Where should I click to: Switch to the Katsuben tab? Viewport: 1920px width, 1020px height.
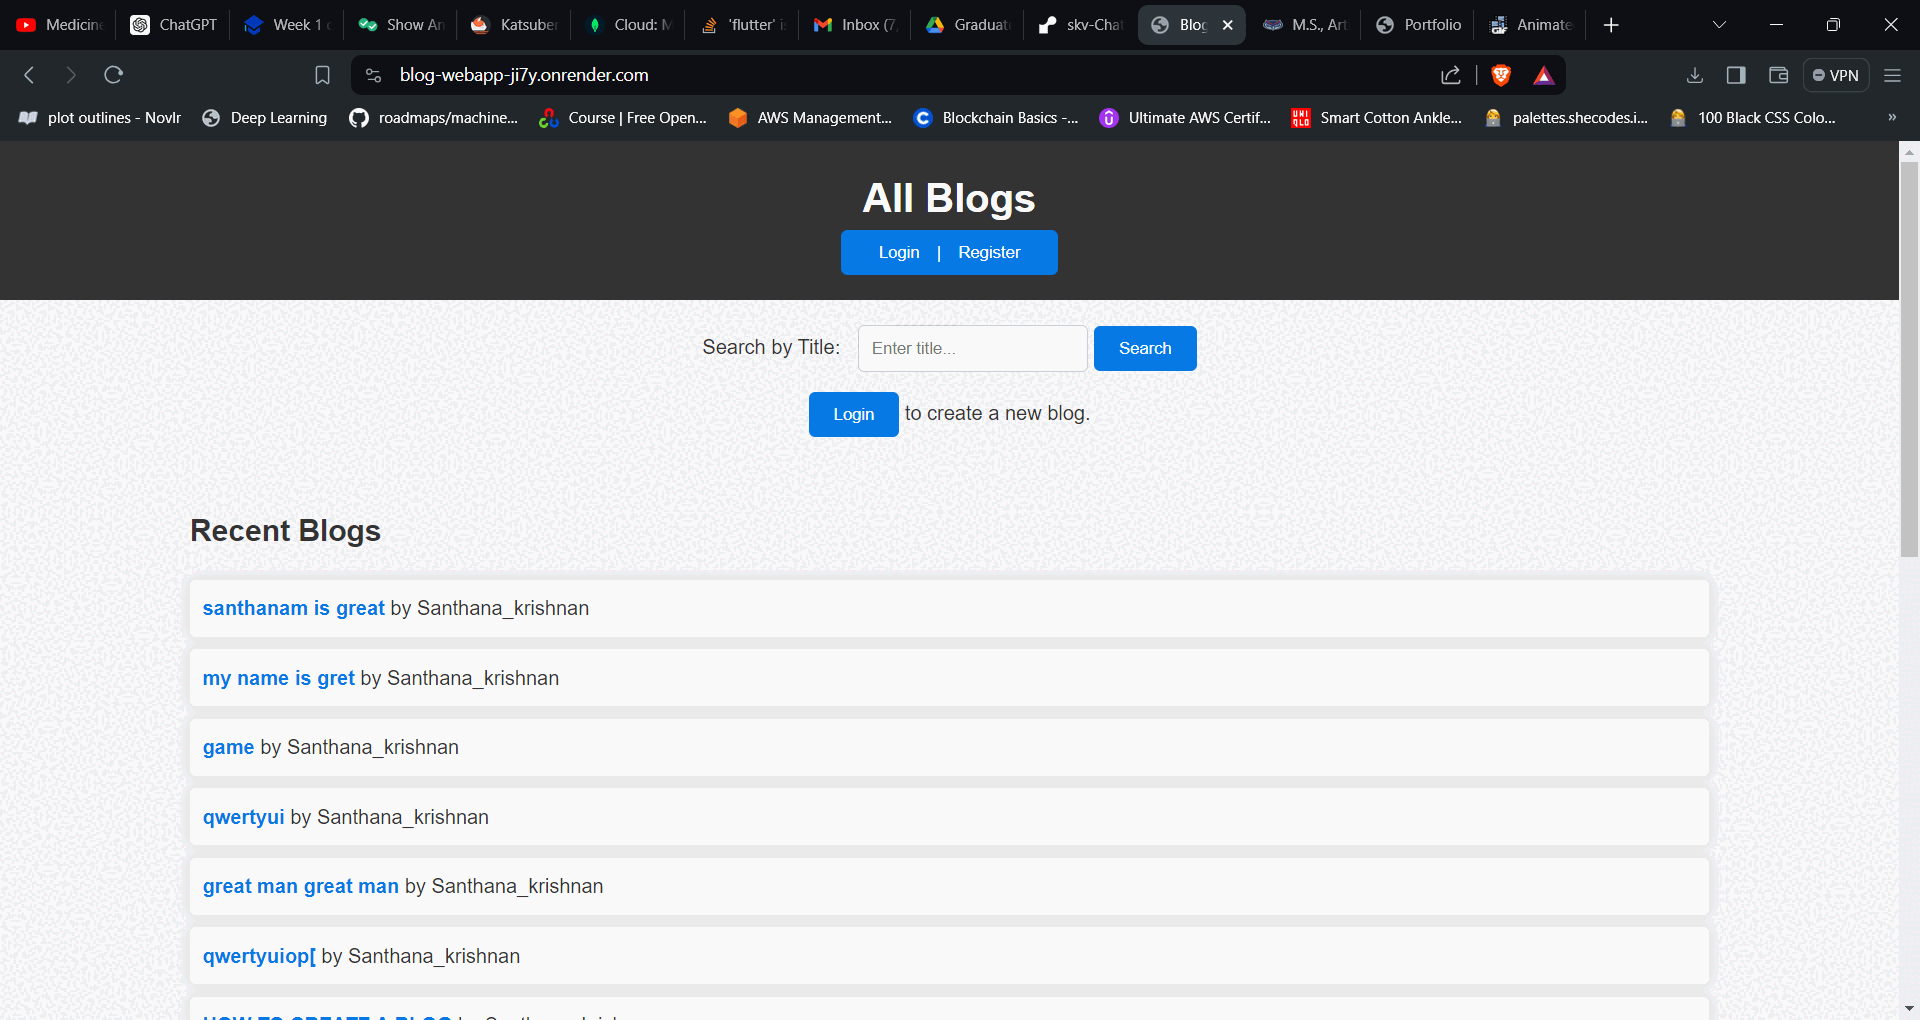pos(514,25)
